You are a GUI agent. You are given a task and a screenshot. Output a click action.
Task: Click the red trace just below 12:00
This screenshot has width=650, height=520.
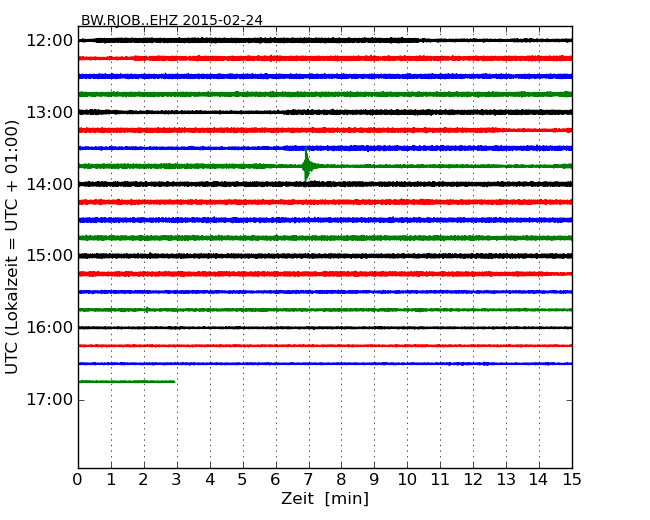(x=325, y=58)
